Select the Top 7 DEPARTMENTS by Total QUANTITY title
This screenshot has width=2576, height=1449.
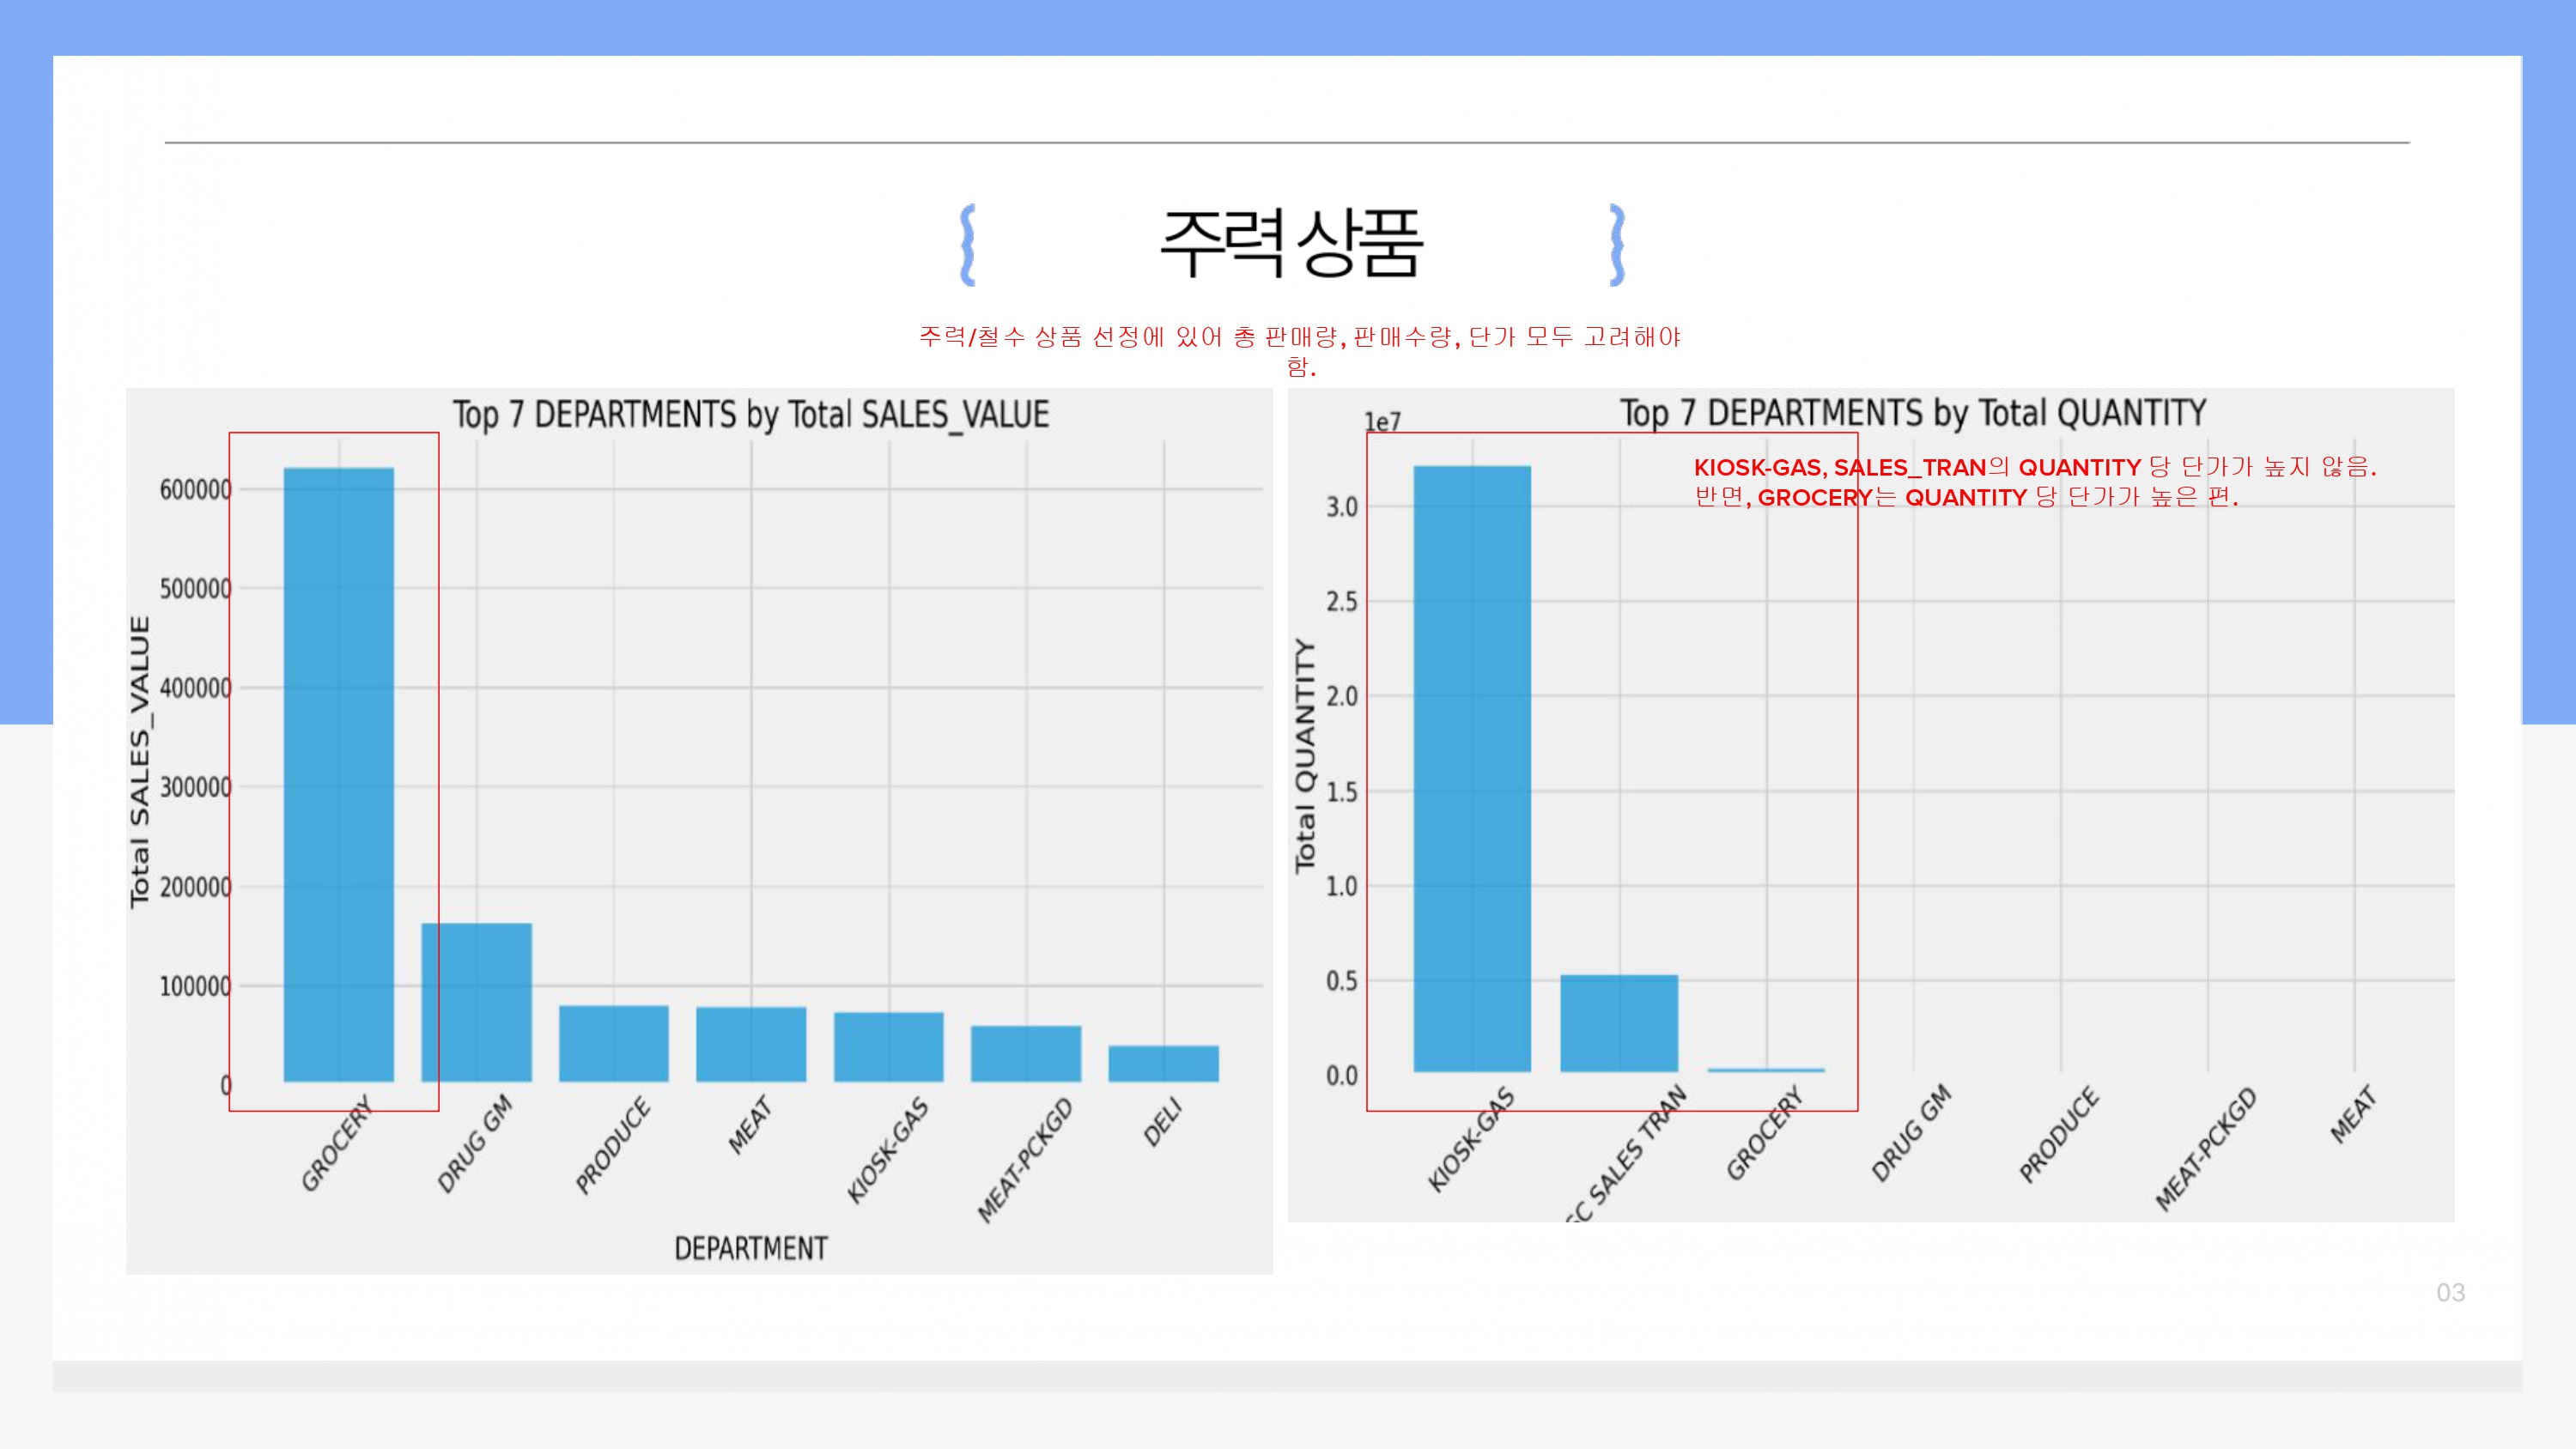1912,412
